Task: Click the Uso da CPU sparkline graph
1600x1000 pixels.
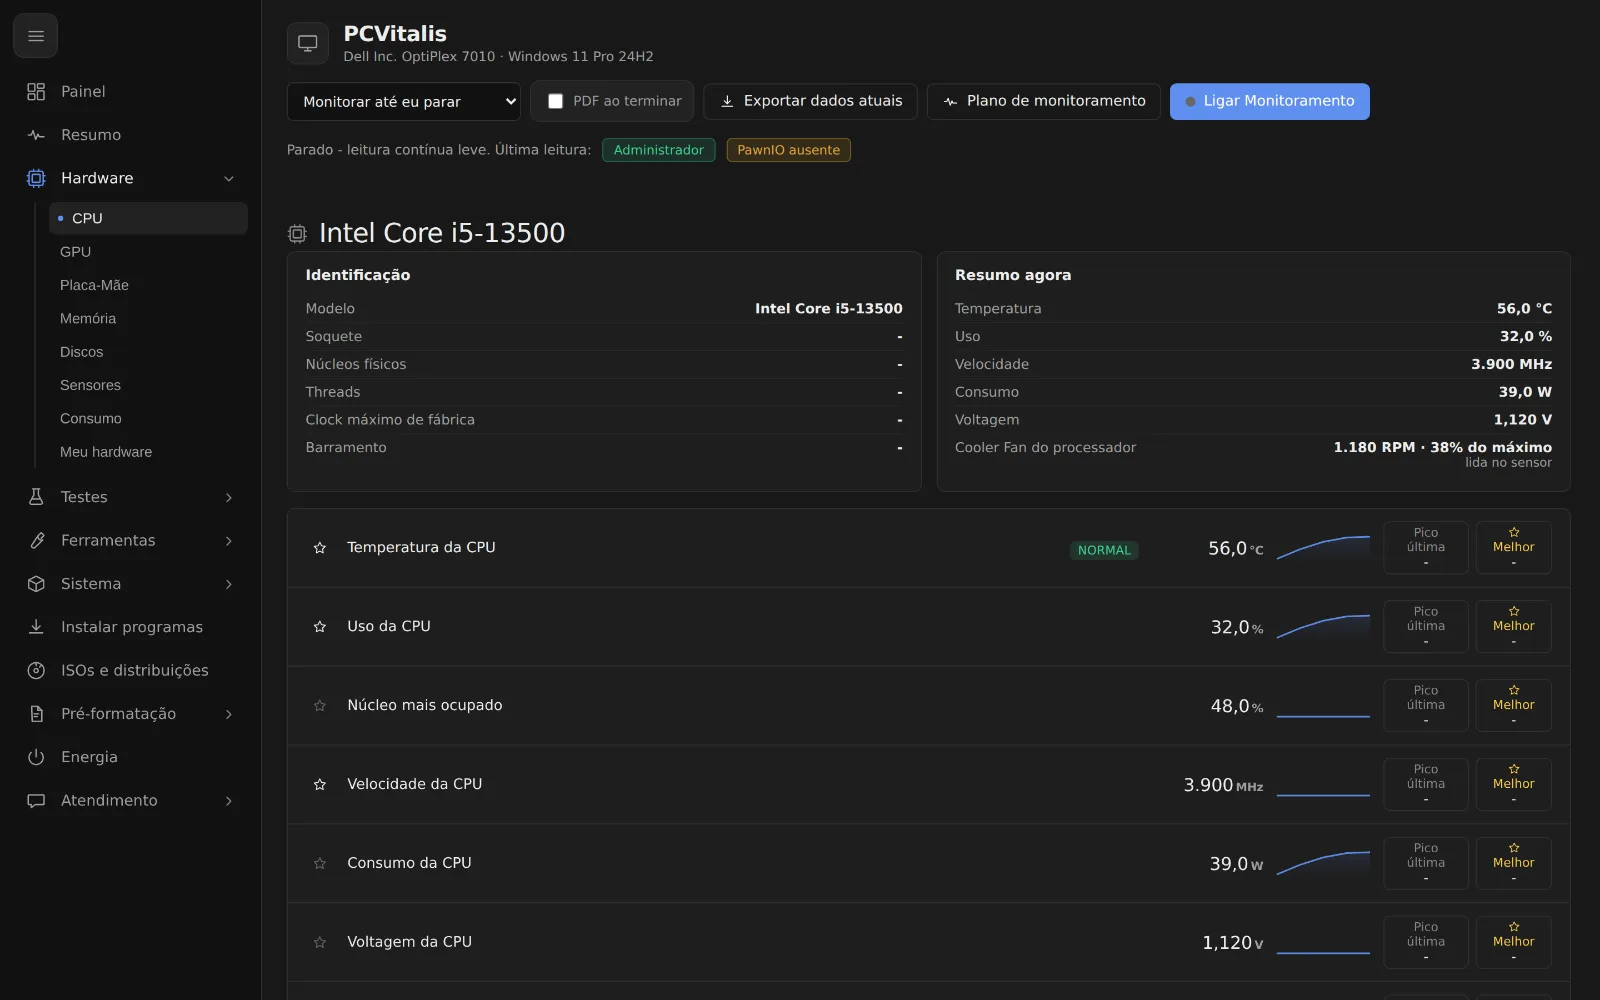Action: tap(1323, 627)
